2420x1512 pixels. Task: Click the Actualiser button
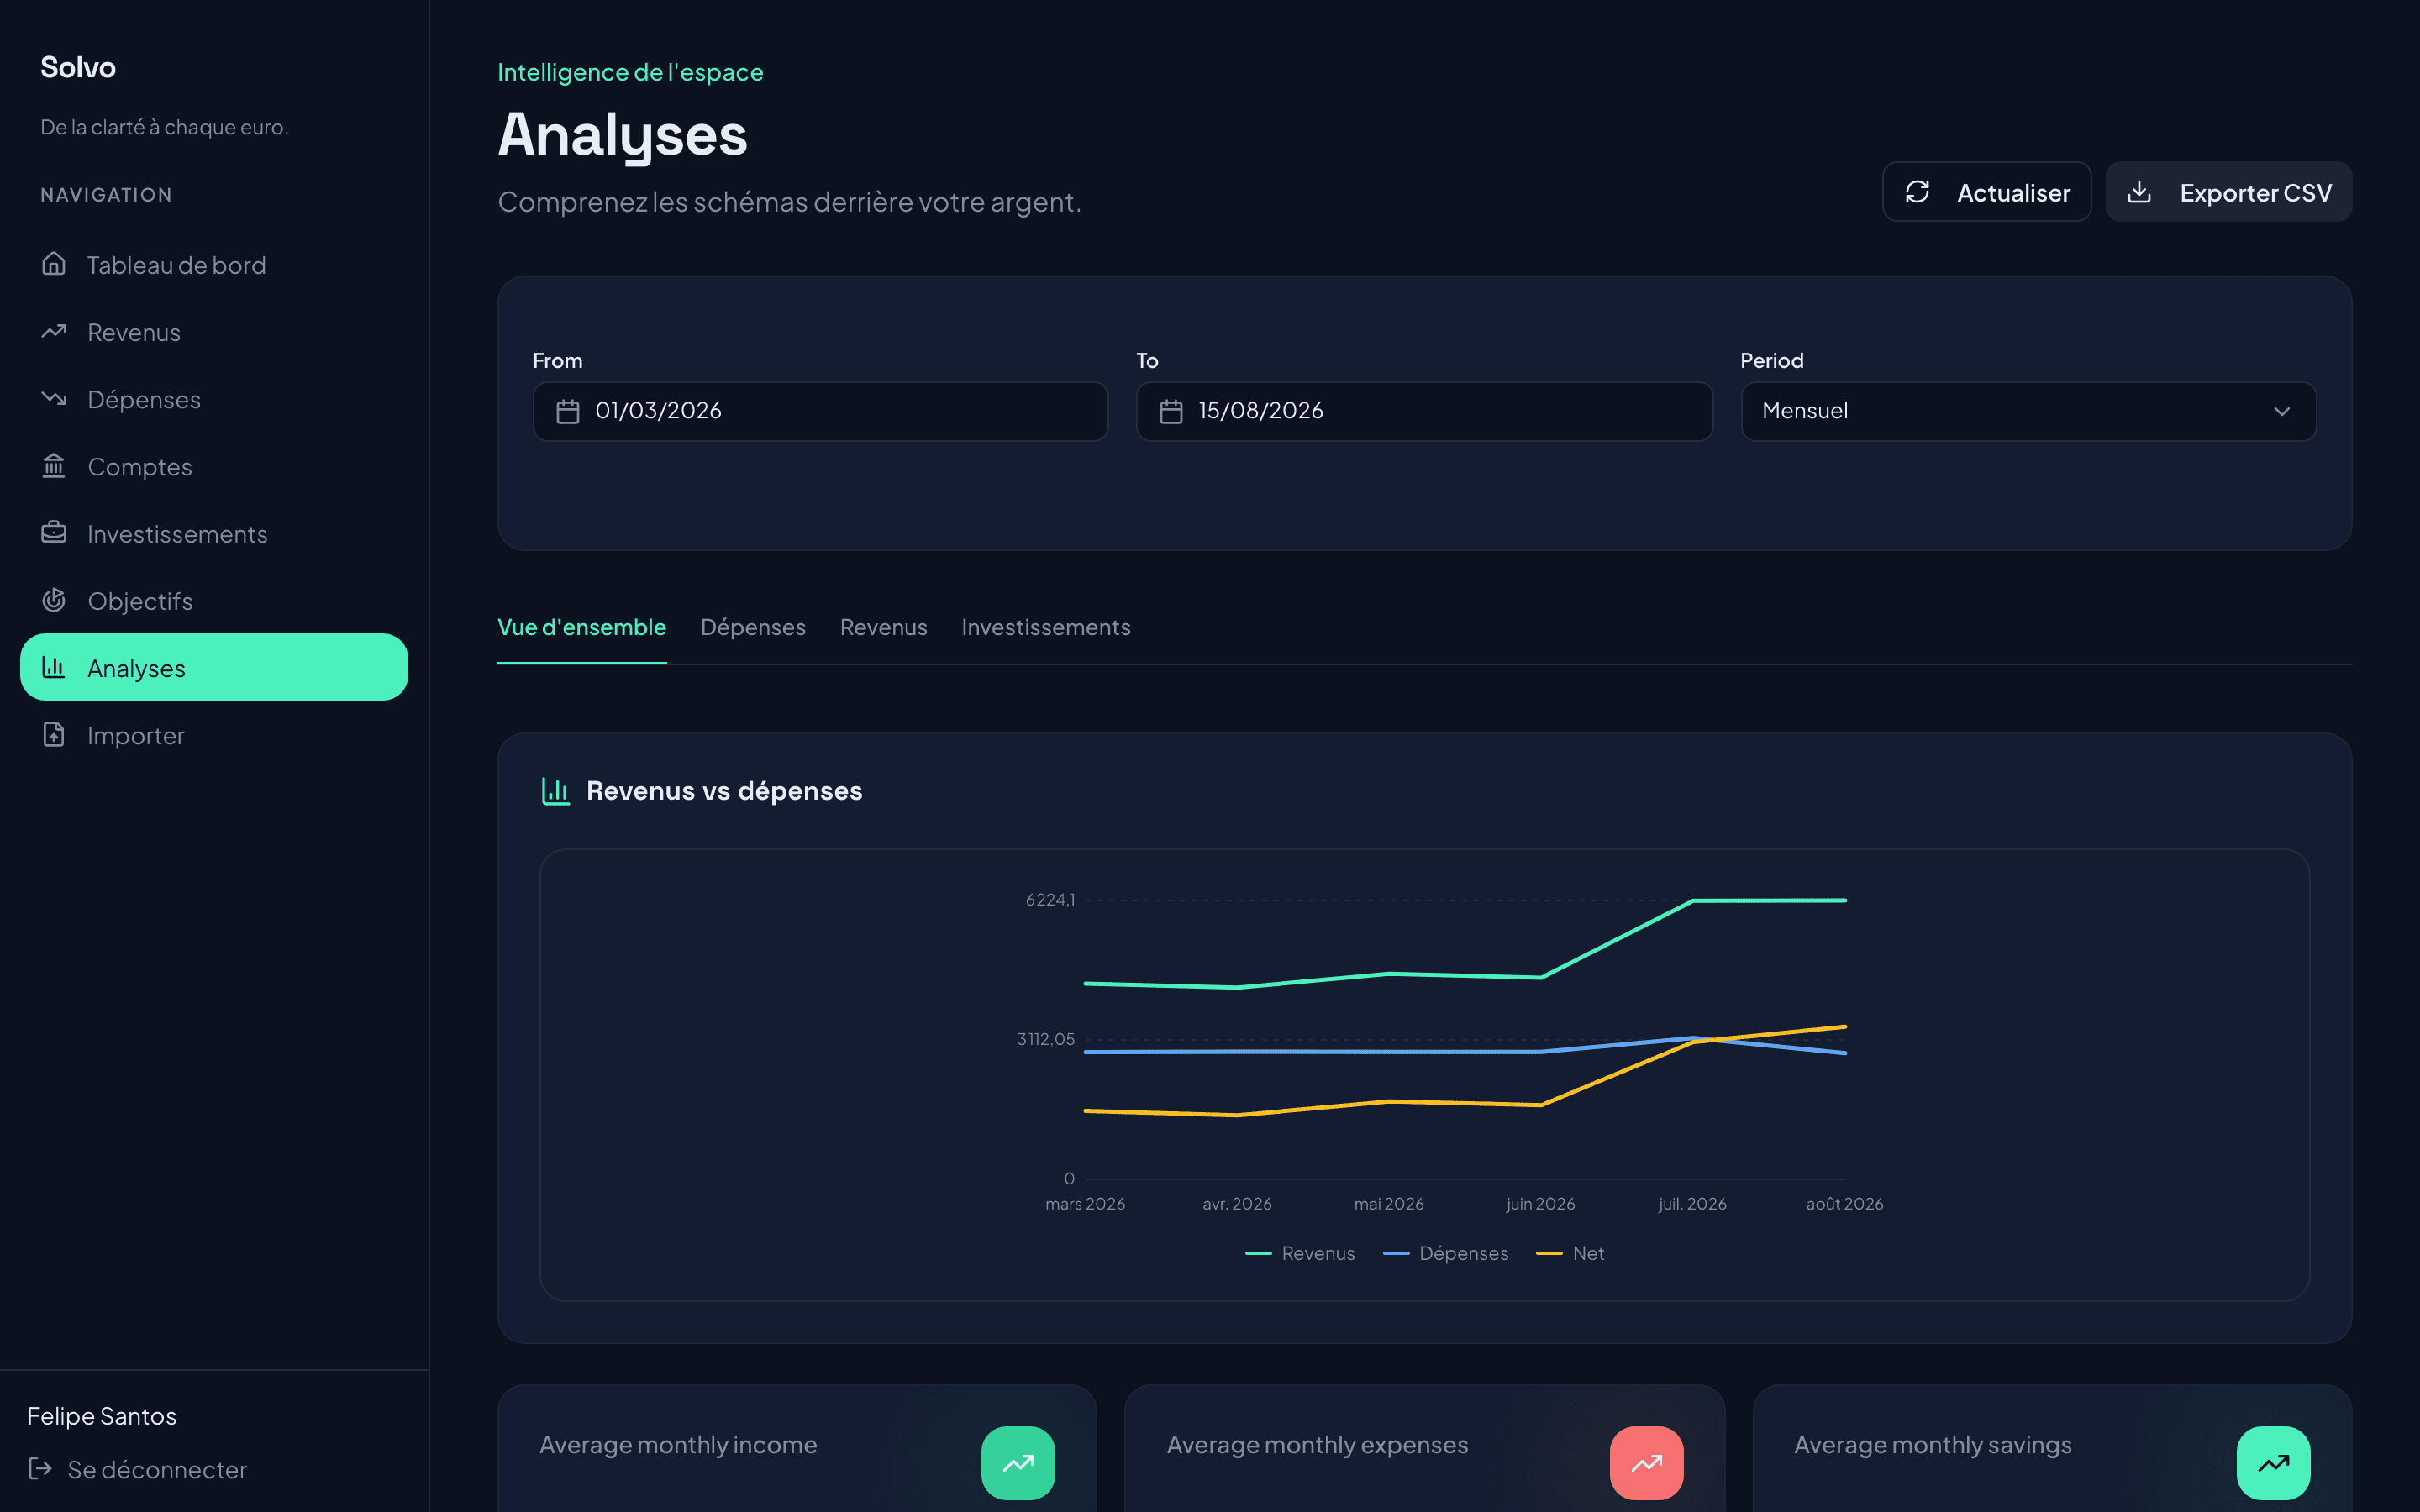(1986, 192)
